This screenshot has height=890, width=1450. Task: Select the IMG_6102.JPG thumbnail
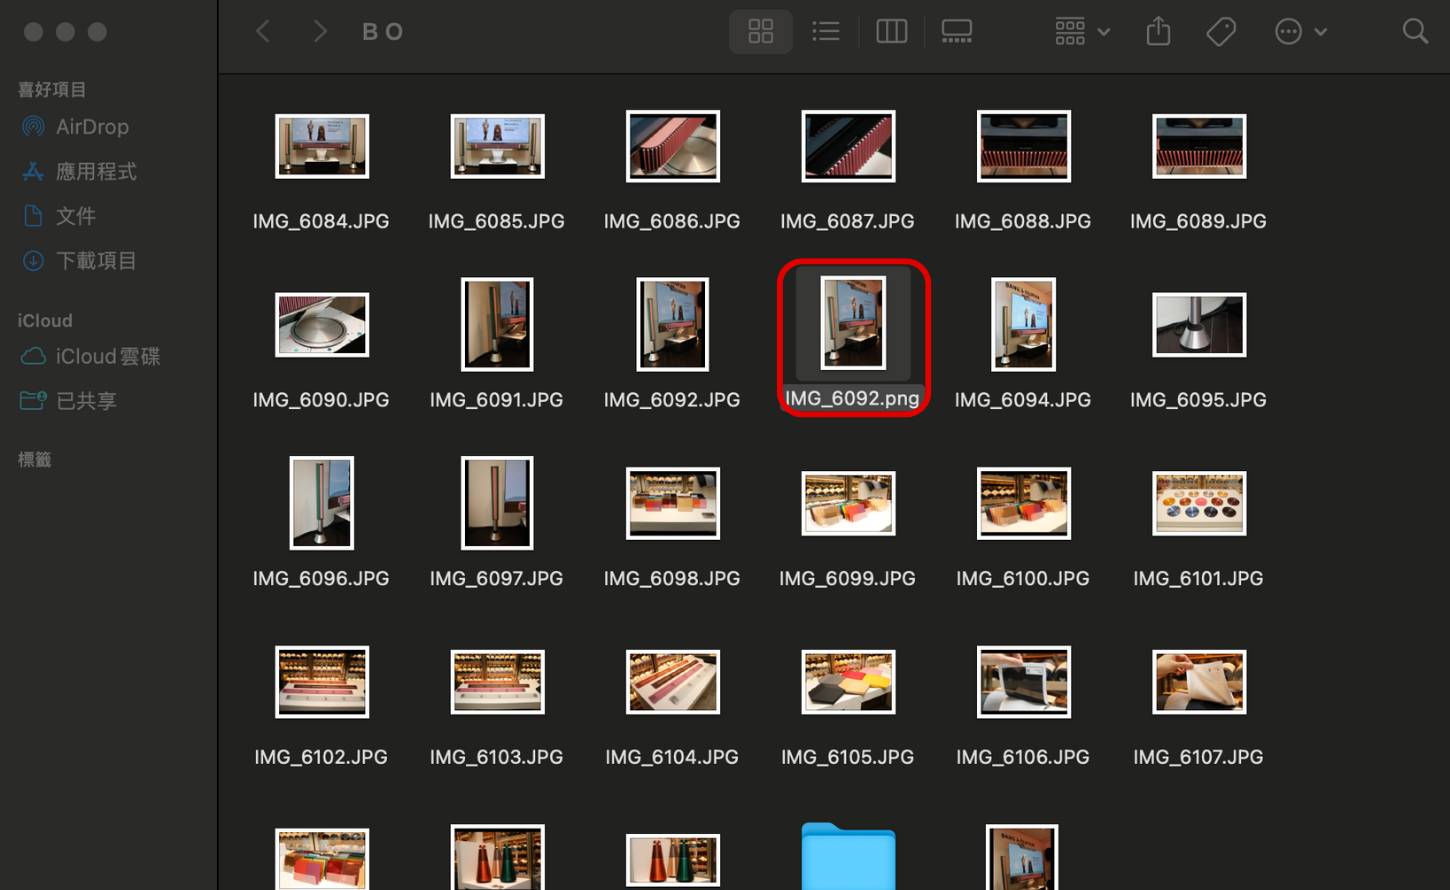click(x=321, y=682)
